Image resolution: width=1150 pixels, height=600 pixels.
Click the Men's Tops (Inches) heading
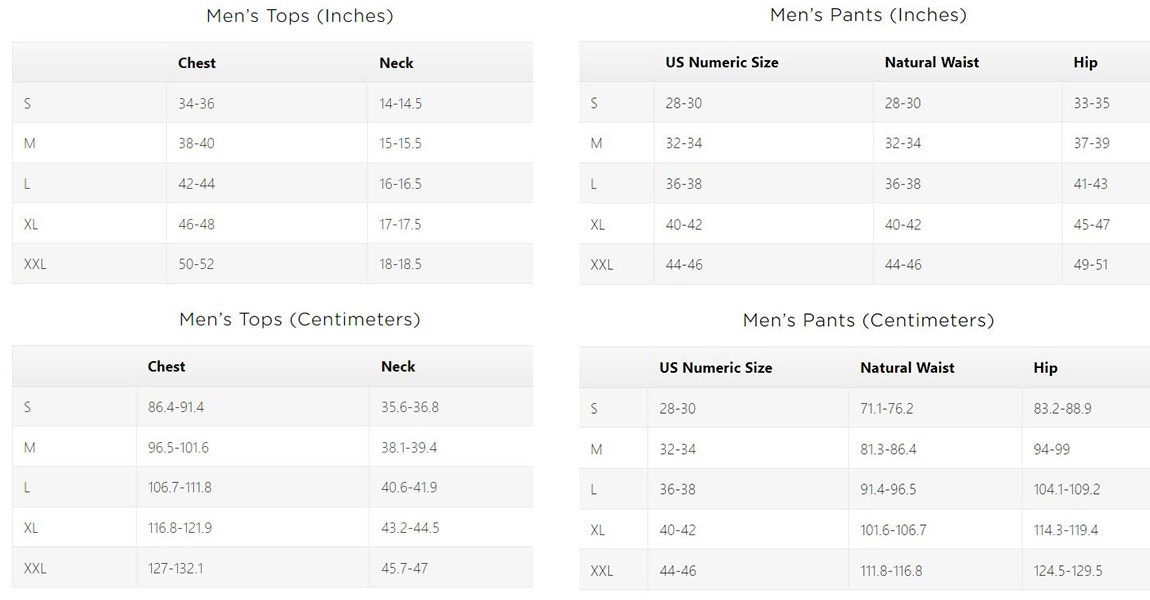[x=299, y=16]
